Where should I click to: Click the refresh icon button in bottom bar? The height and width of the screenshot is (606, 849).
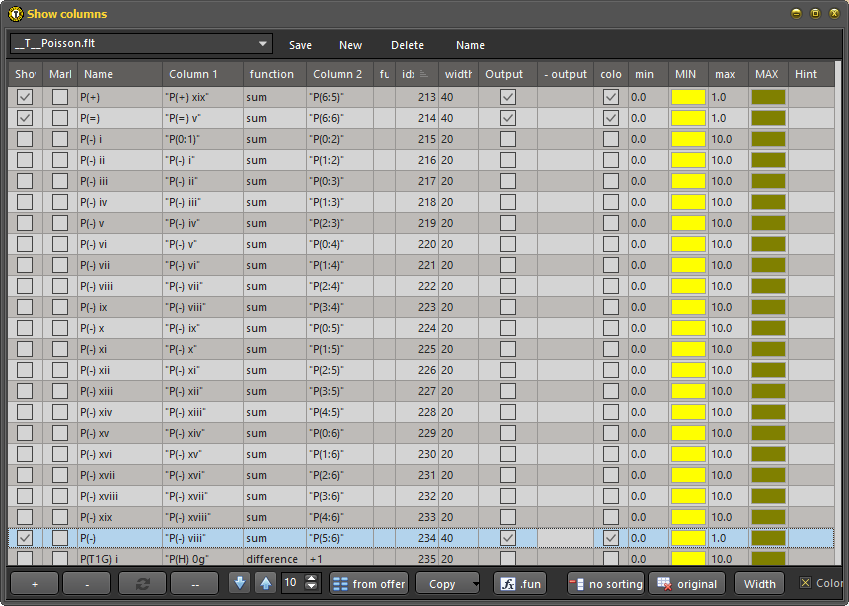tap(142, 584)
